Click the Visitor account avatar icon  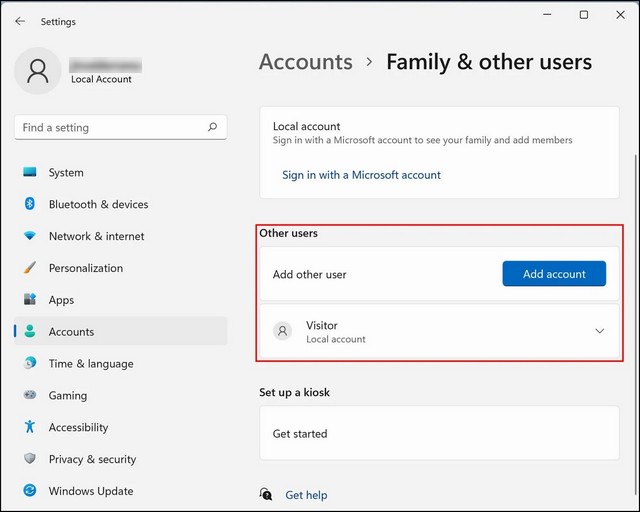pyautogui.click(x=282, y=331)
